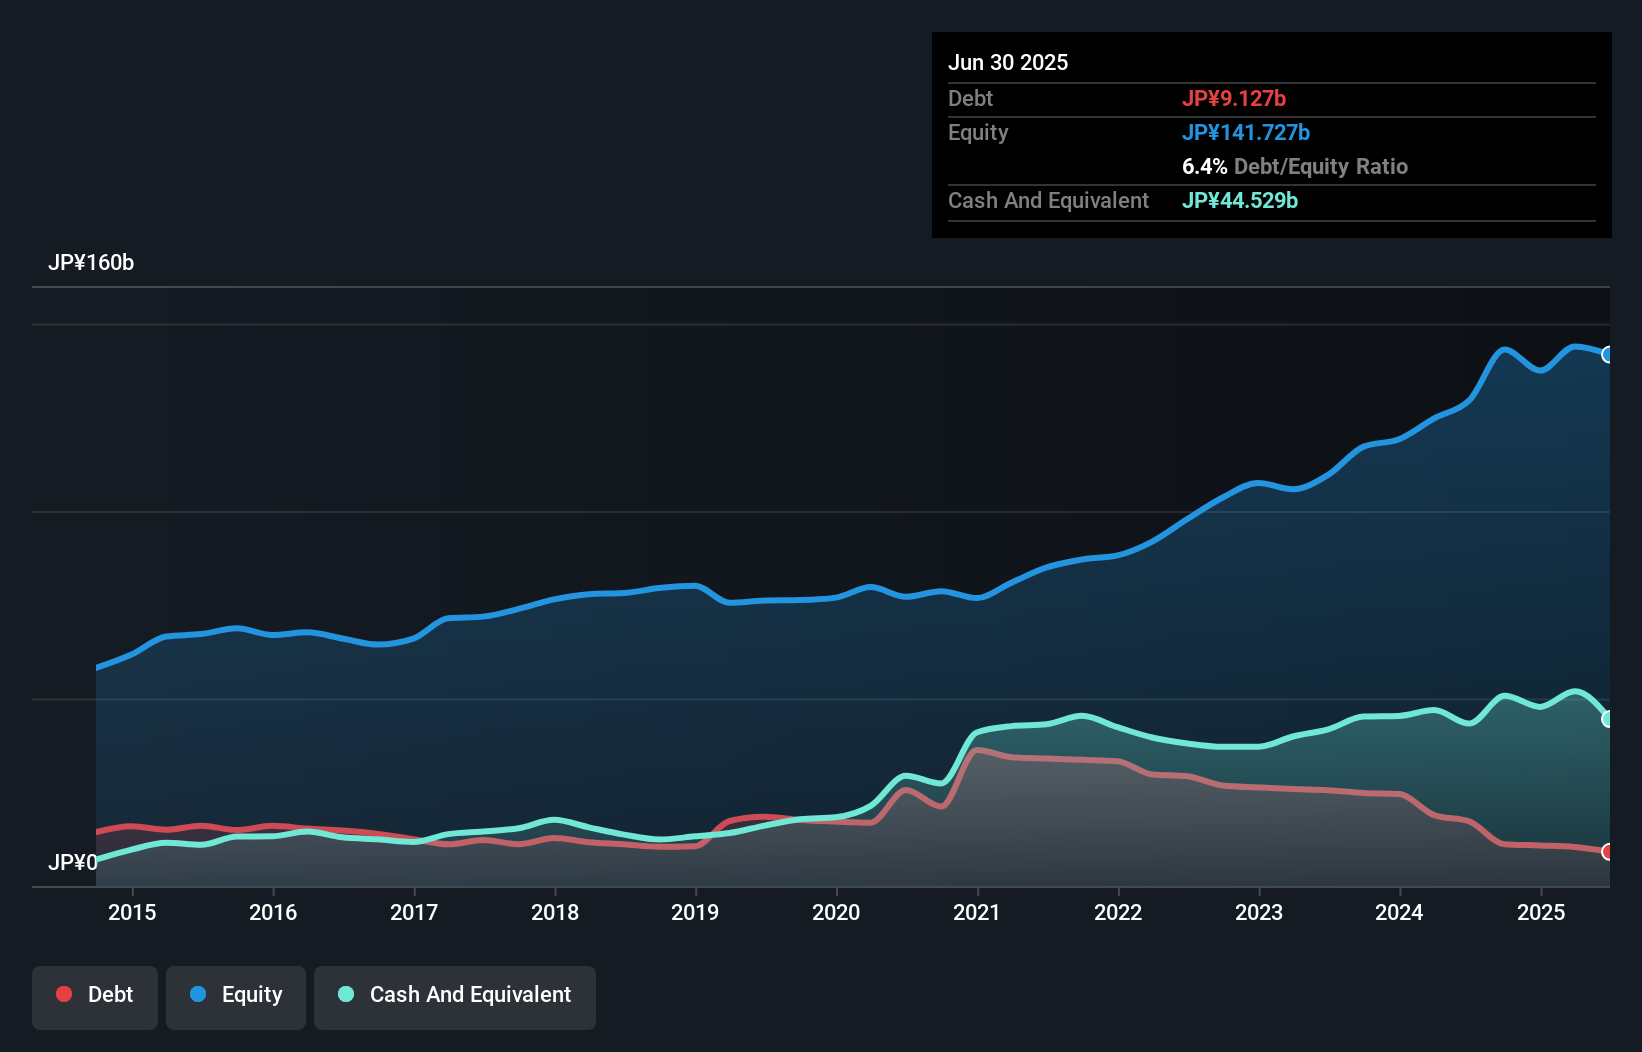Click the blue Equity legend dot
1642x1052 pixels.
tap(198, 994)
